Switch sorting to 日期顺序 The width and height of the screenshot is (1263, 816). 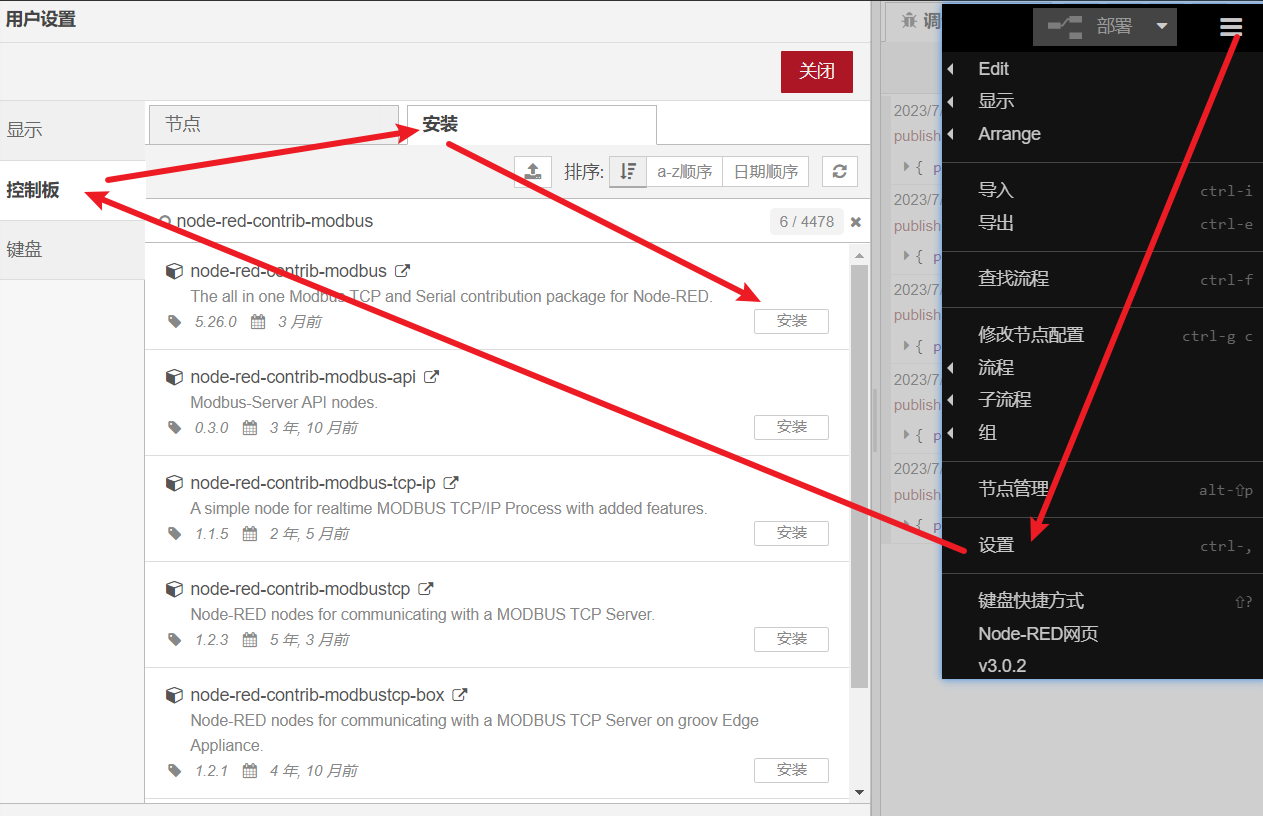[766, 171]
